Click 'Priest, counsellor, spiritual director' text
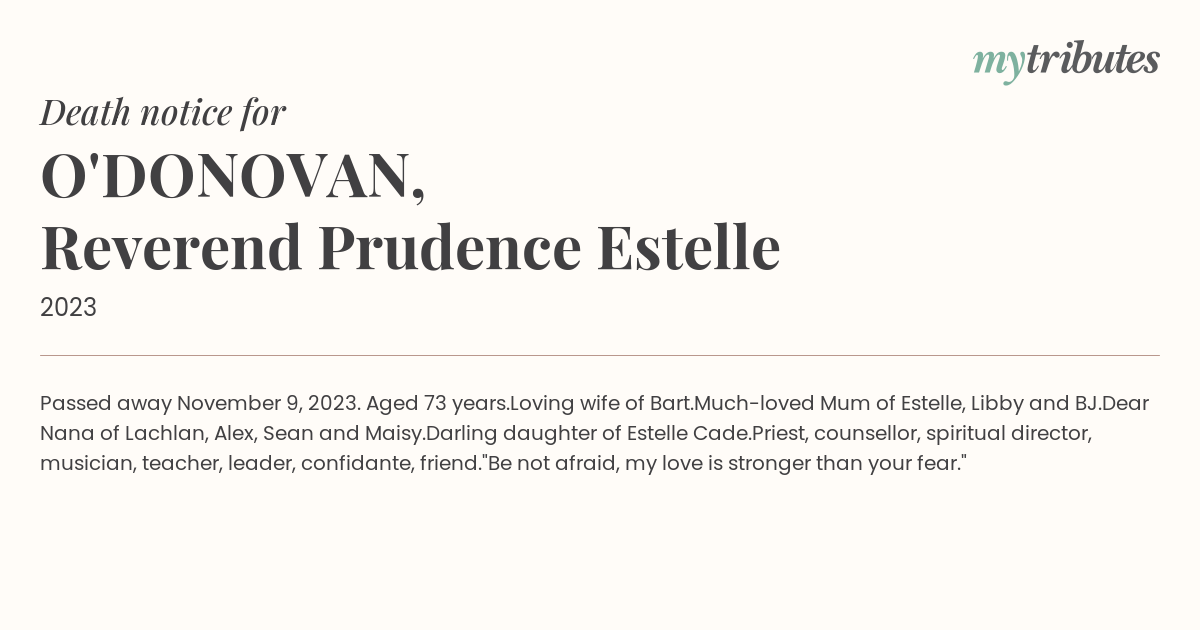This screenshot has height=630, width=1200. [921, 434]
